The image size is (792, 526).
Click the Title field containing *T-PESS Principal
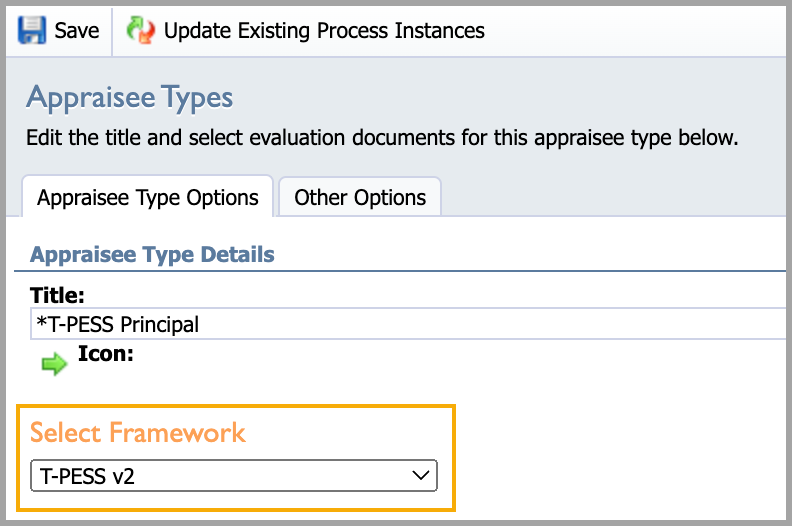(x=408, y=324)
